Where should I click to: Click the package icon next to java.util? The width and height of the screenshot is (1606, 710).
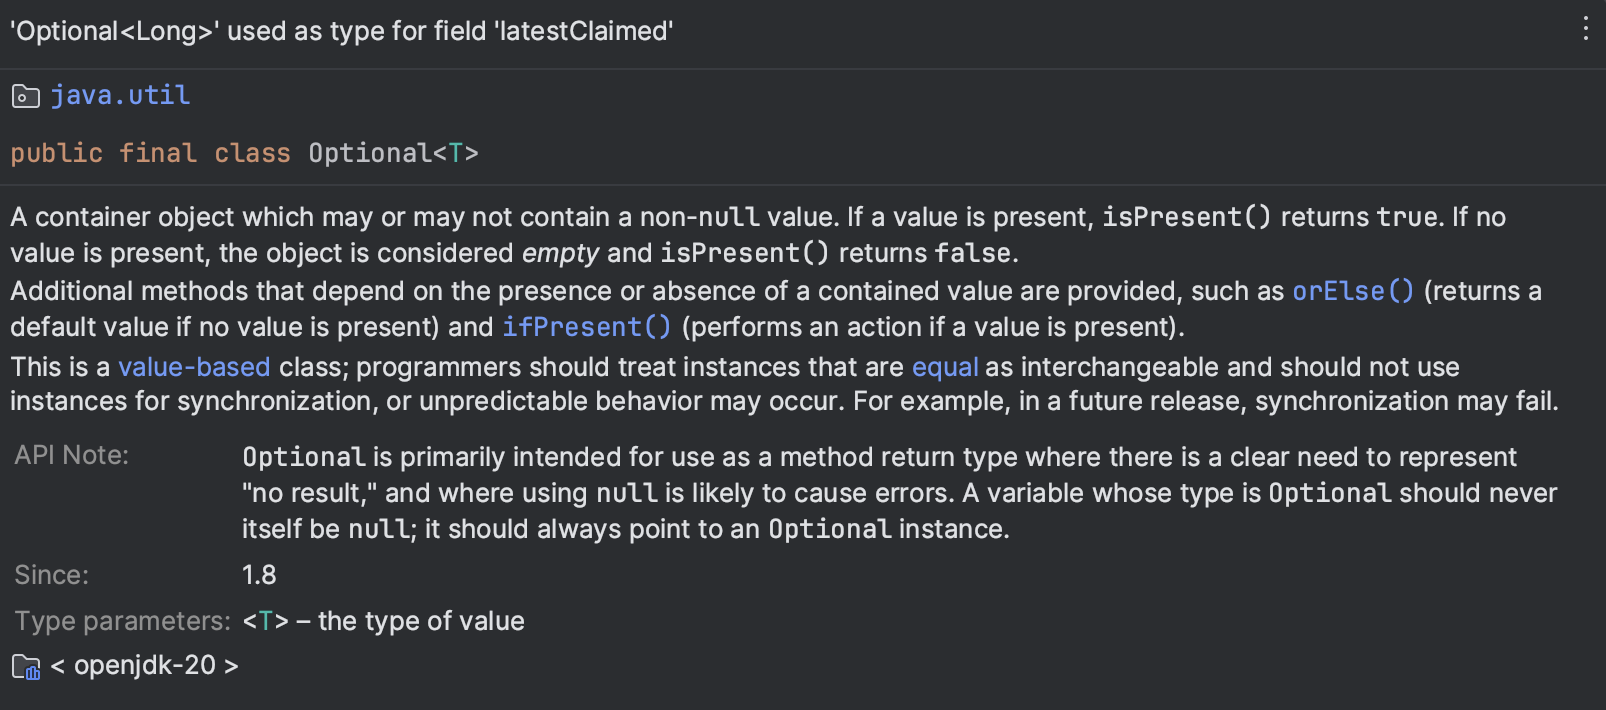(x=25, y=96)
